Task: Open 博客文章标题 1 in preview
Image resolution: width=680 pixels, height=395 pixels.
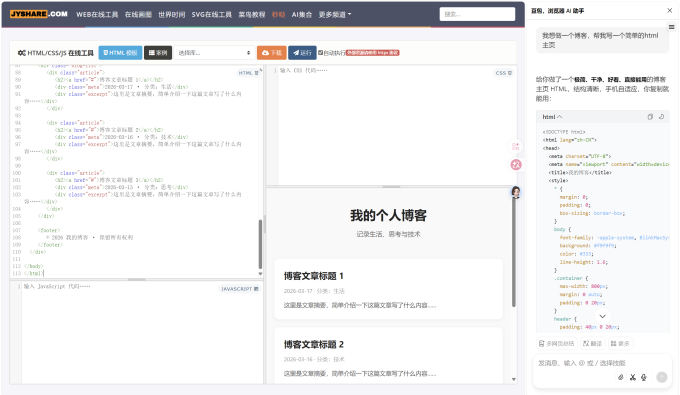Action: [314, 276]
